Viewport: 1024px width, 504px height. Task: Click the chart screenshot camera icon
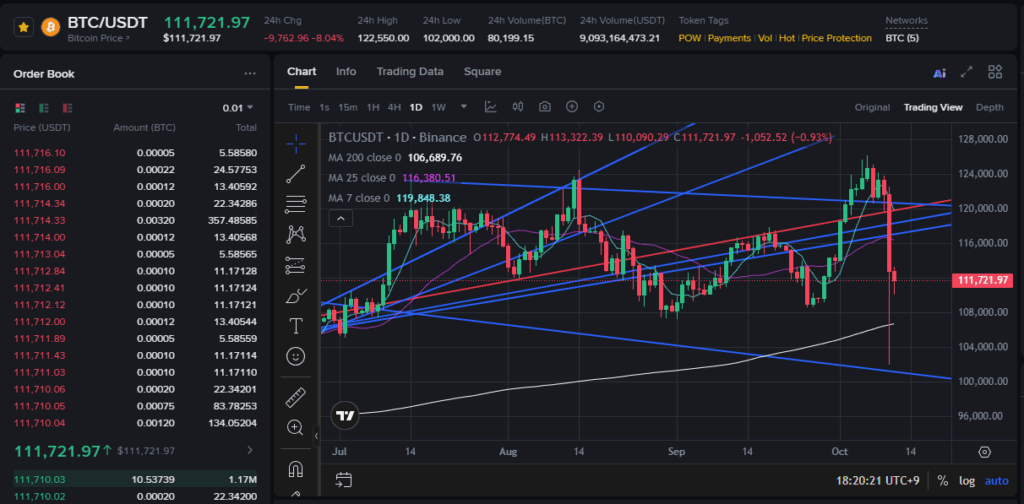click(545, 107)
